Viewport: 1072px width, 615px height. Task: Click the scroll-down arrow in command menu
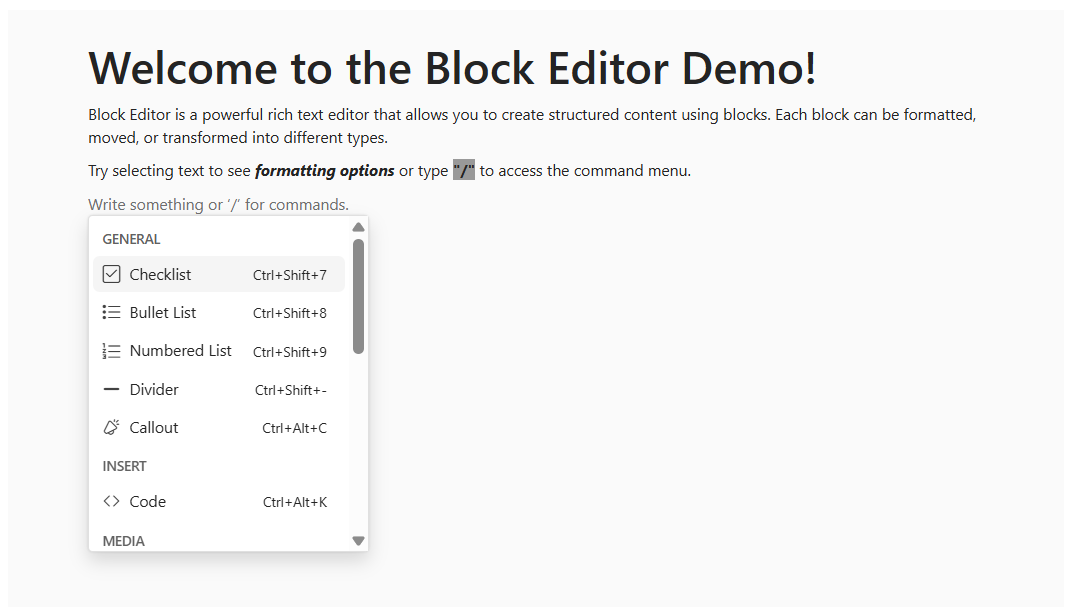click(358, 540)
